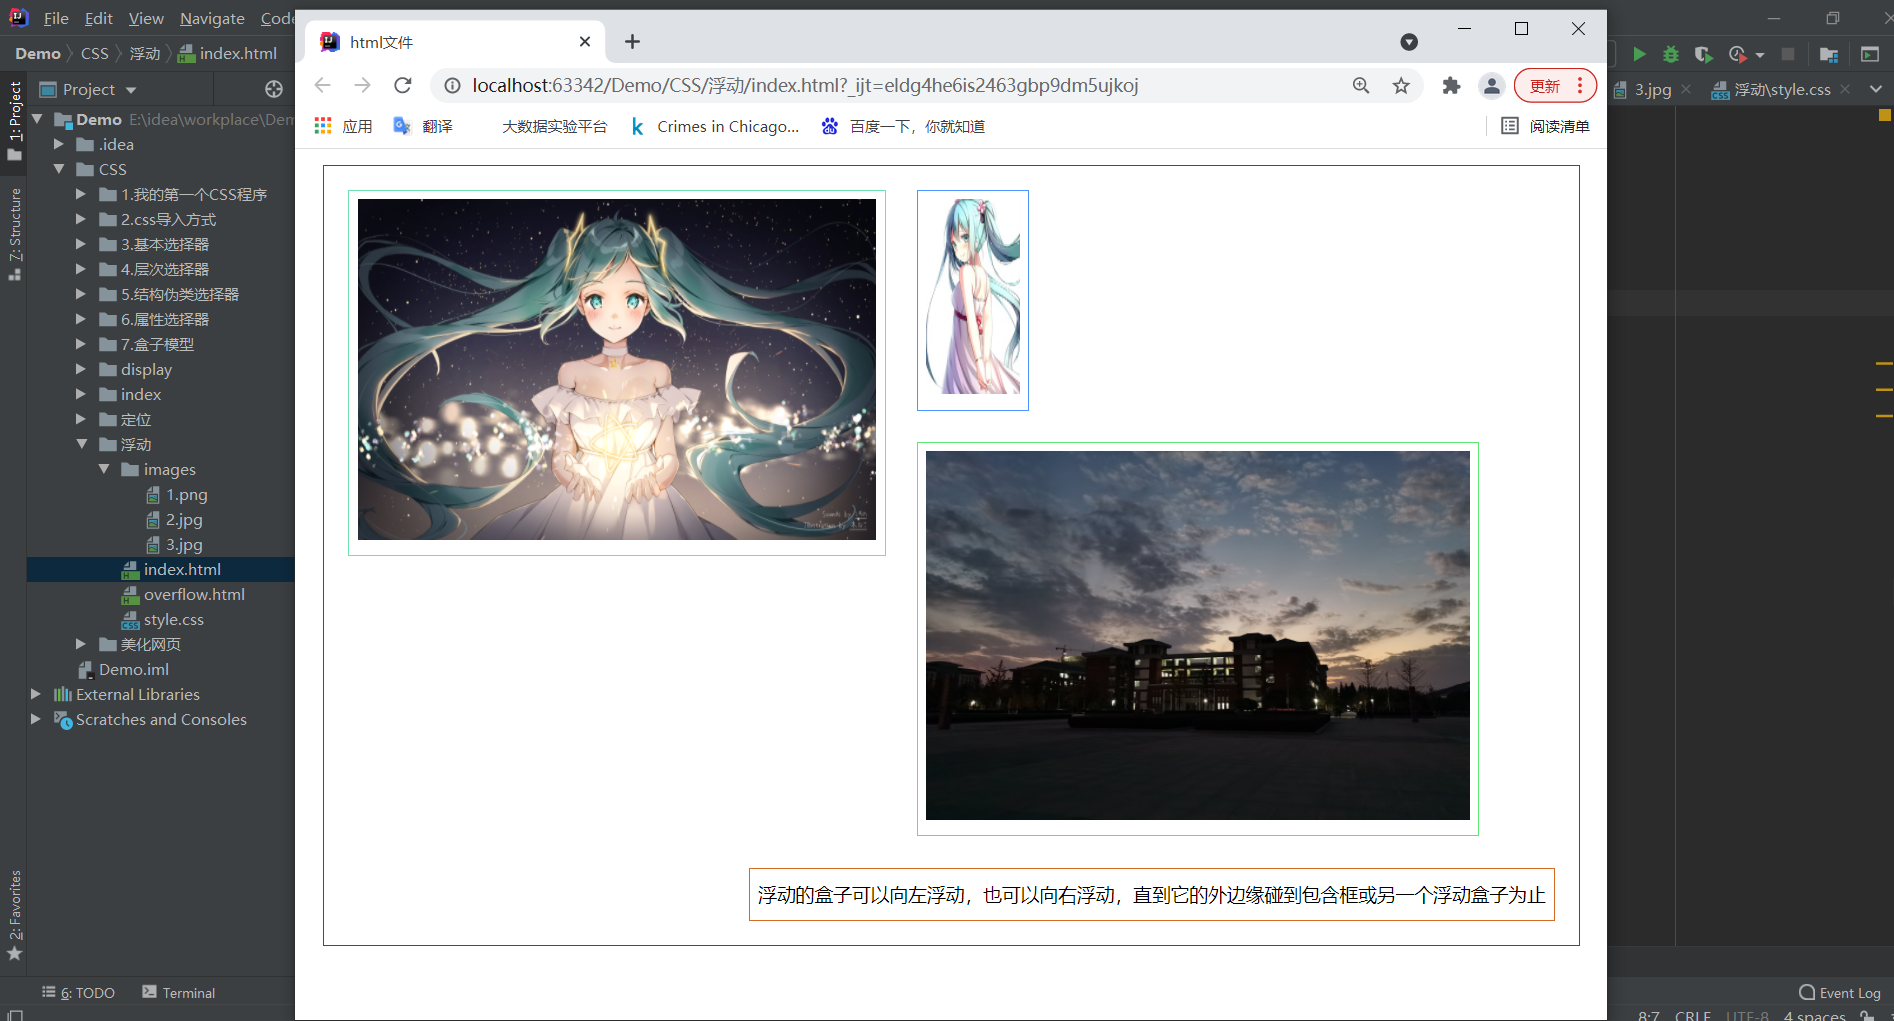Viewport: 1894px width, 1021px height.
Task: Collapse the CSS folder
Action: click(59, 169)
